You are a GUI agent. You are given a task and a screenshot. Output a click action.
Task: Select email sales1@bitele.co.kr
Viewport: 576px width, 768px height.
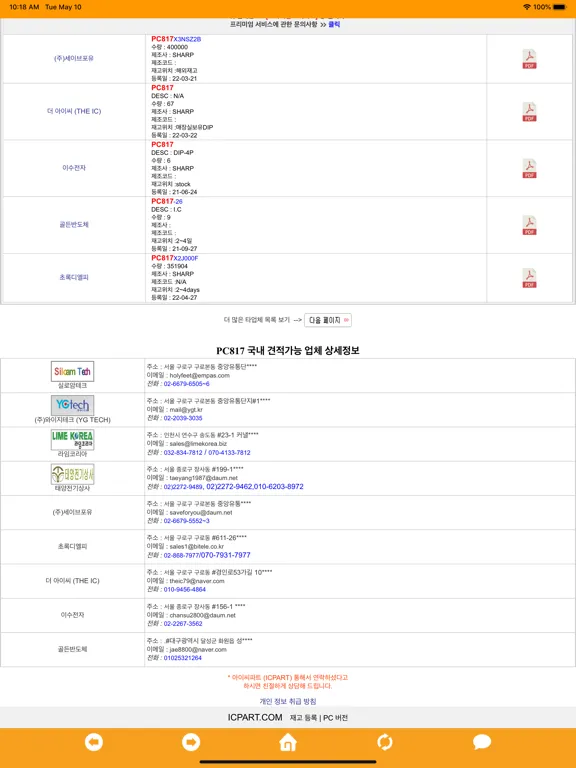(x=196, y=547)
